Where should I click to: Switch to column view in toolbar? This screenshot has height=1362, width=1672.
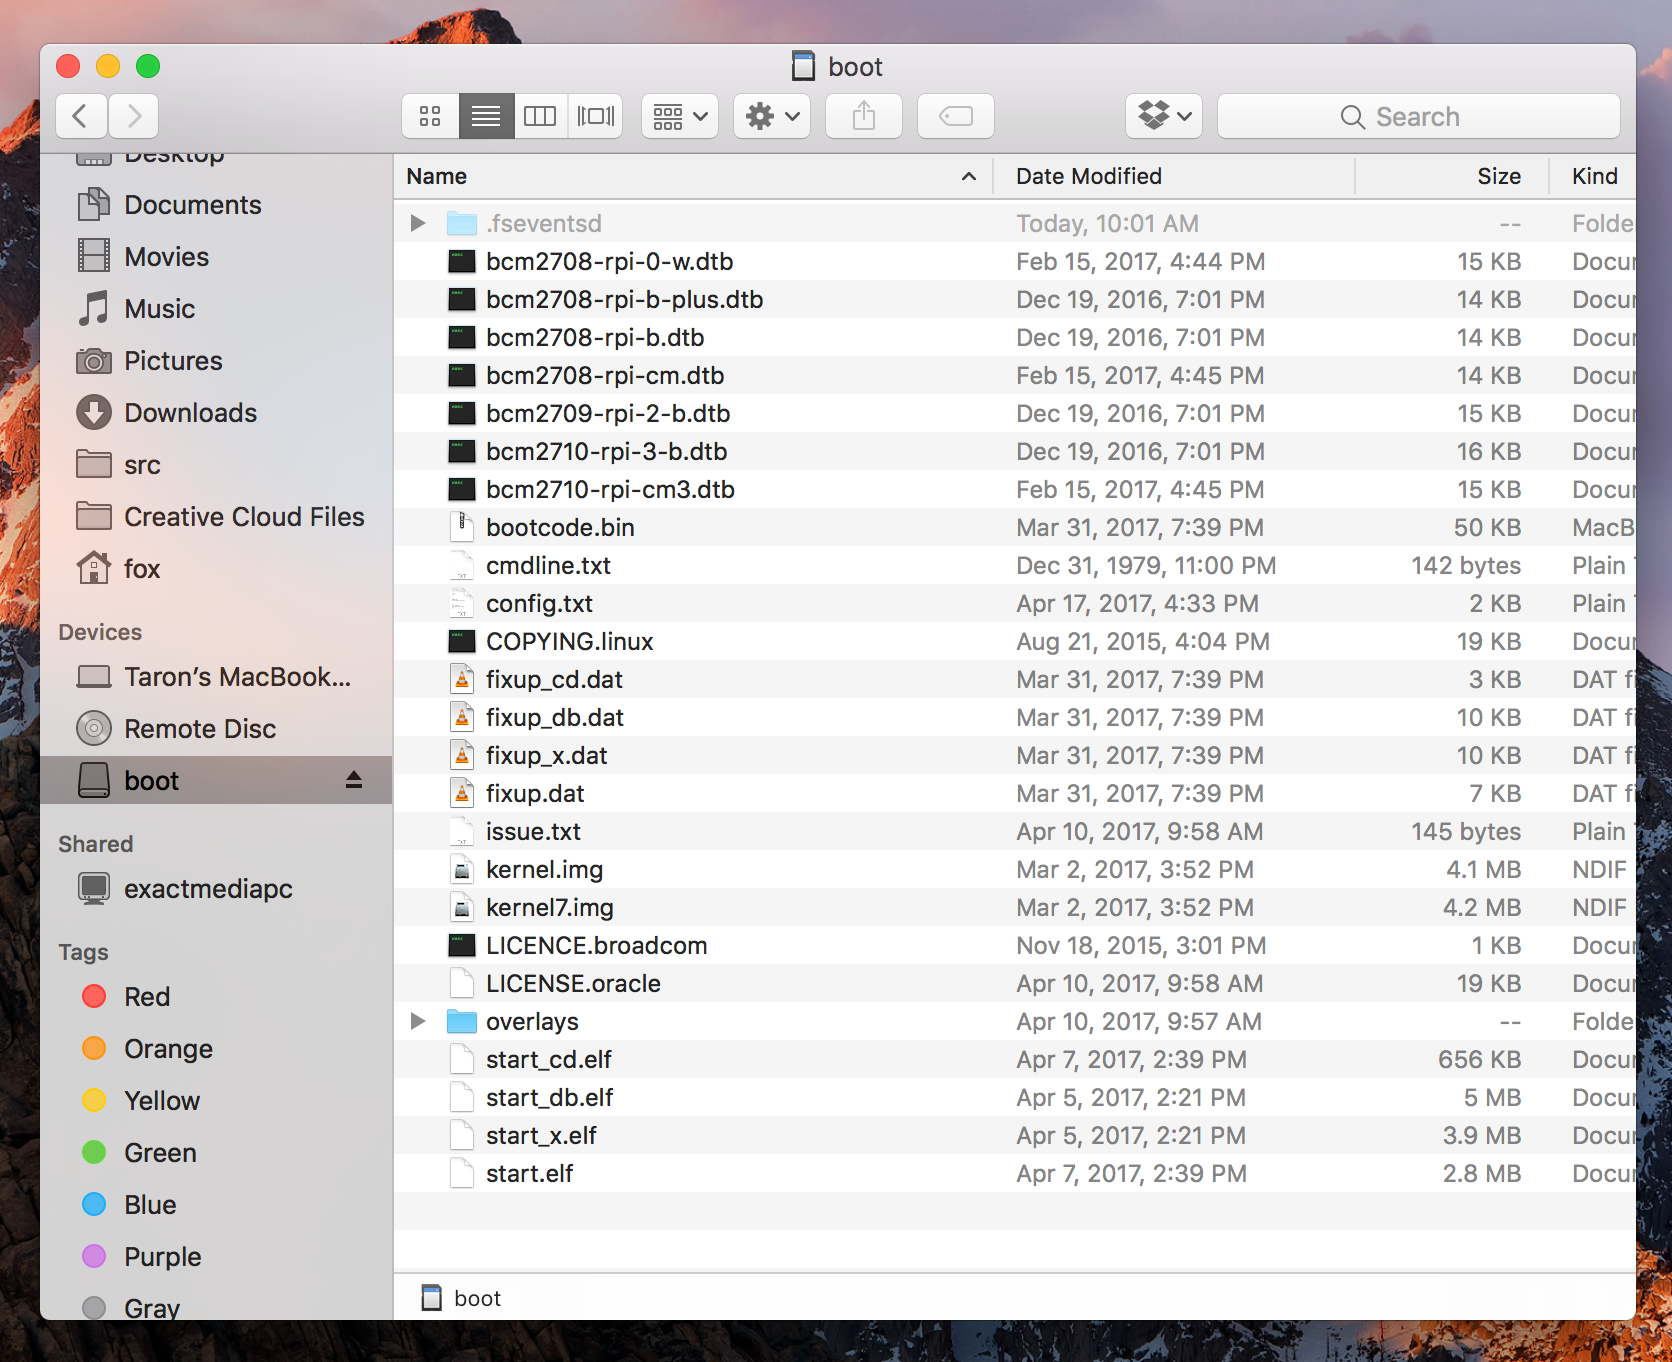tap(540, 117)
